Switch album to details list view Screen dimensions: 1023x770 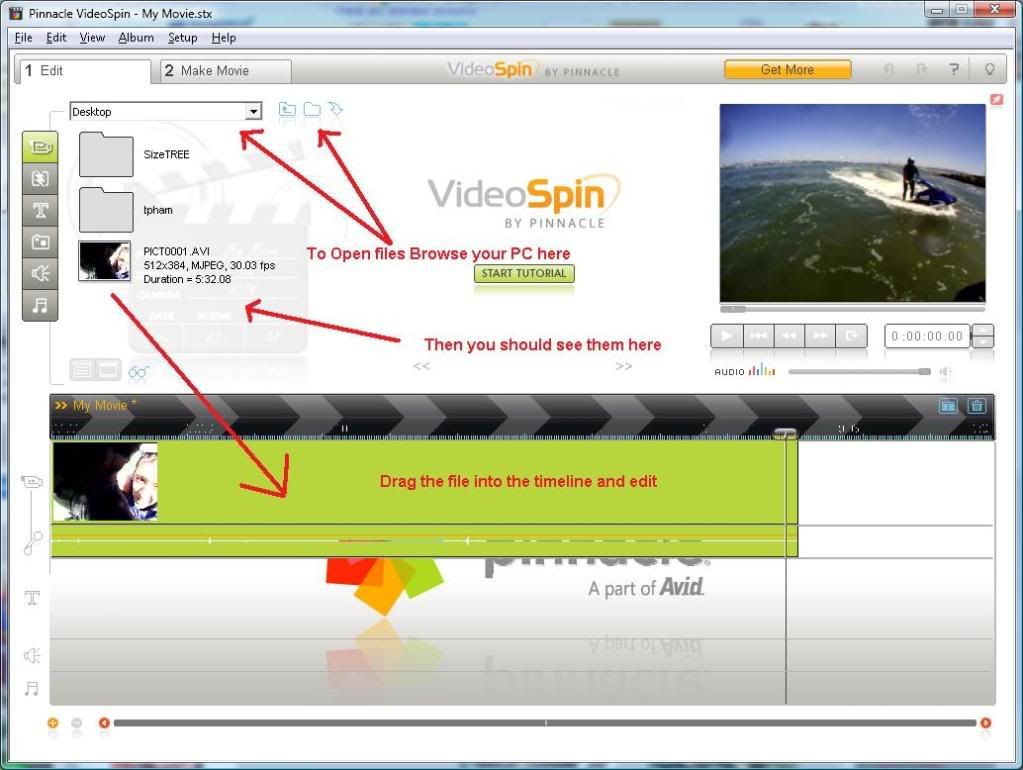point(82,370)
